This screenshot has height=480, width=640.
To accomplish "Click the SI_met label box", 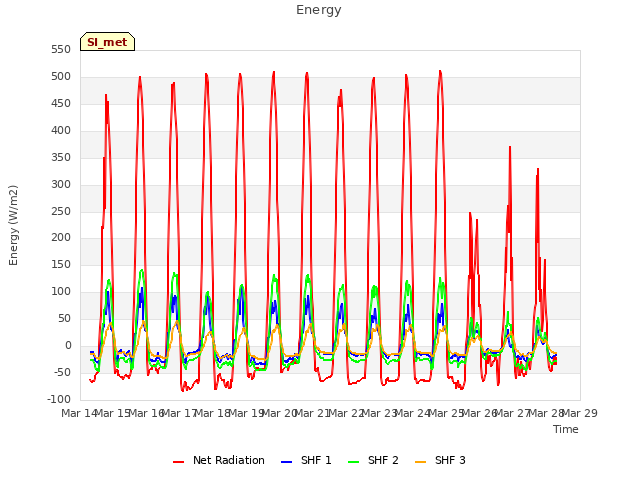I will click(x=107, y=42).
